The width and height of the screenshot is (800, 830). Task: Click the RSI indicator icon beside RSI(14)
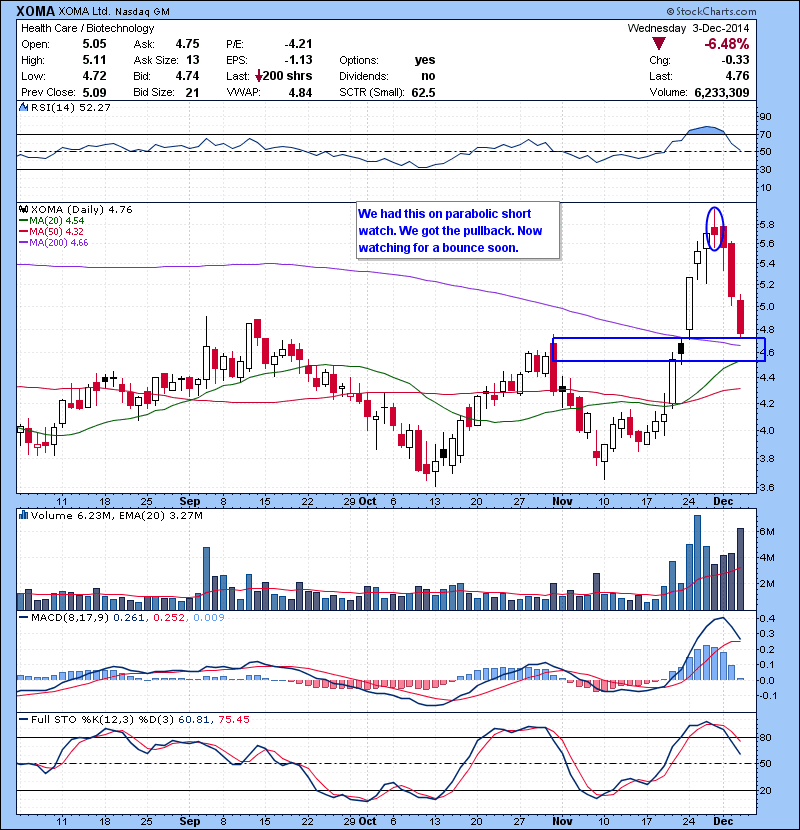(23, 107)
